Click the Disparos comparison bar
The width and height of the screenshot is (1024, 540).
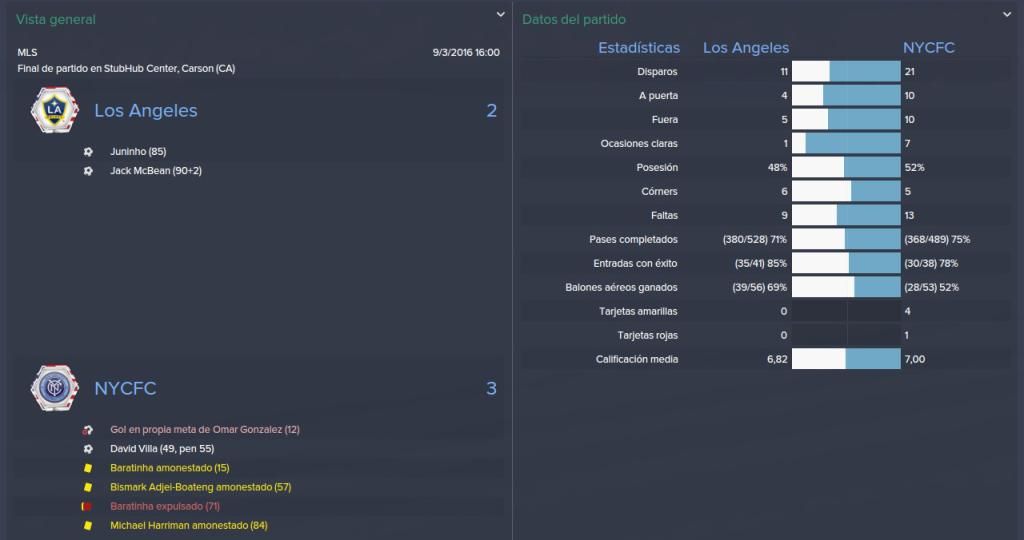tap(846, 72)
